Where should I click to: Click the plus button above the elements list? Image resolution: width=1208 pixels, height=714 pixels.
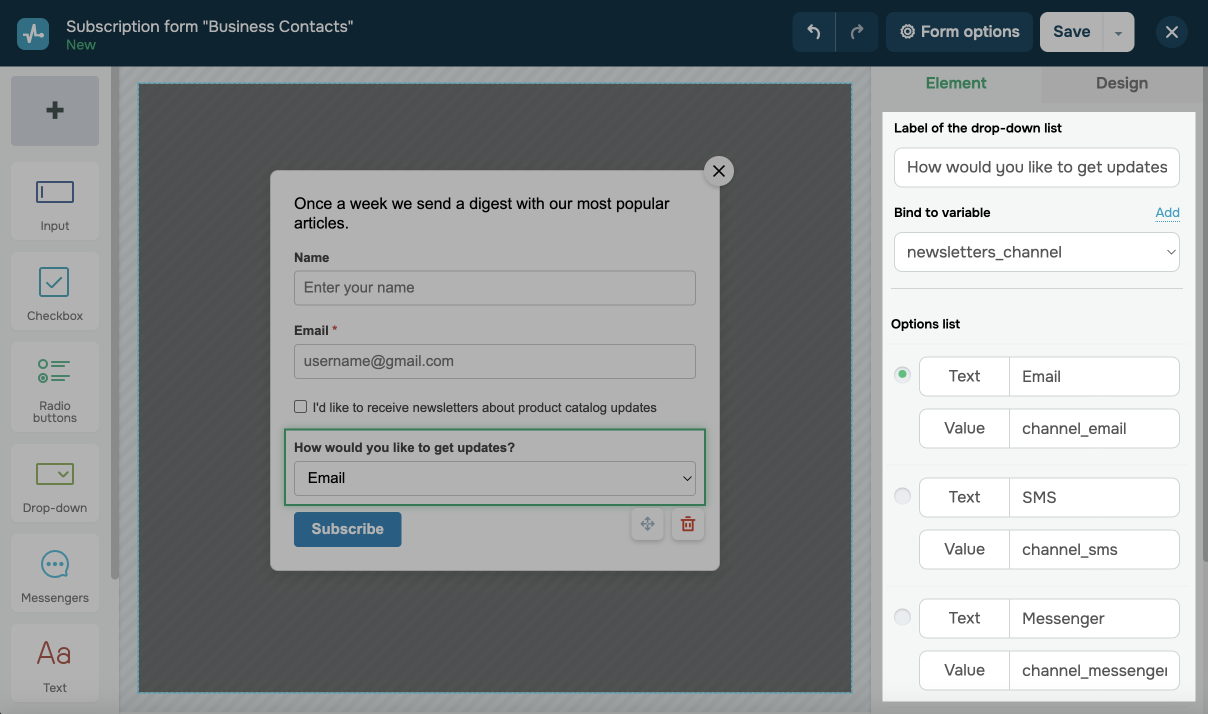coord(55,111)
